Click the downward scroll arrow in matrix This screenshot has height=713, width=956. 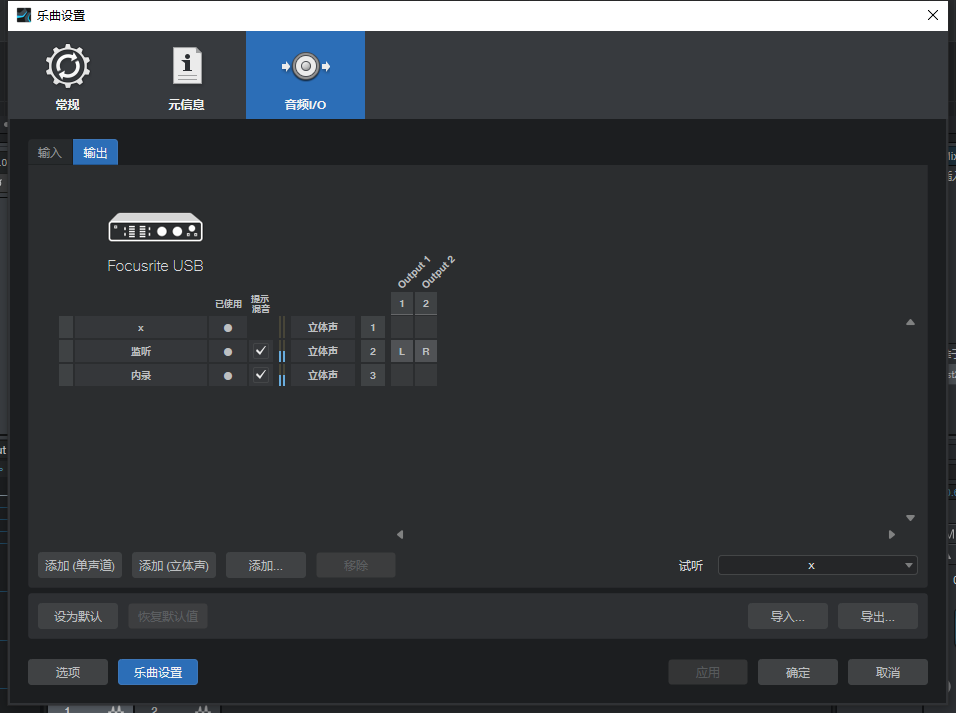coord(910,518)
